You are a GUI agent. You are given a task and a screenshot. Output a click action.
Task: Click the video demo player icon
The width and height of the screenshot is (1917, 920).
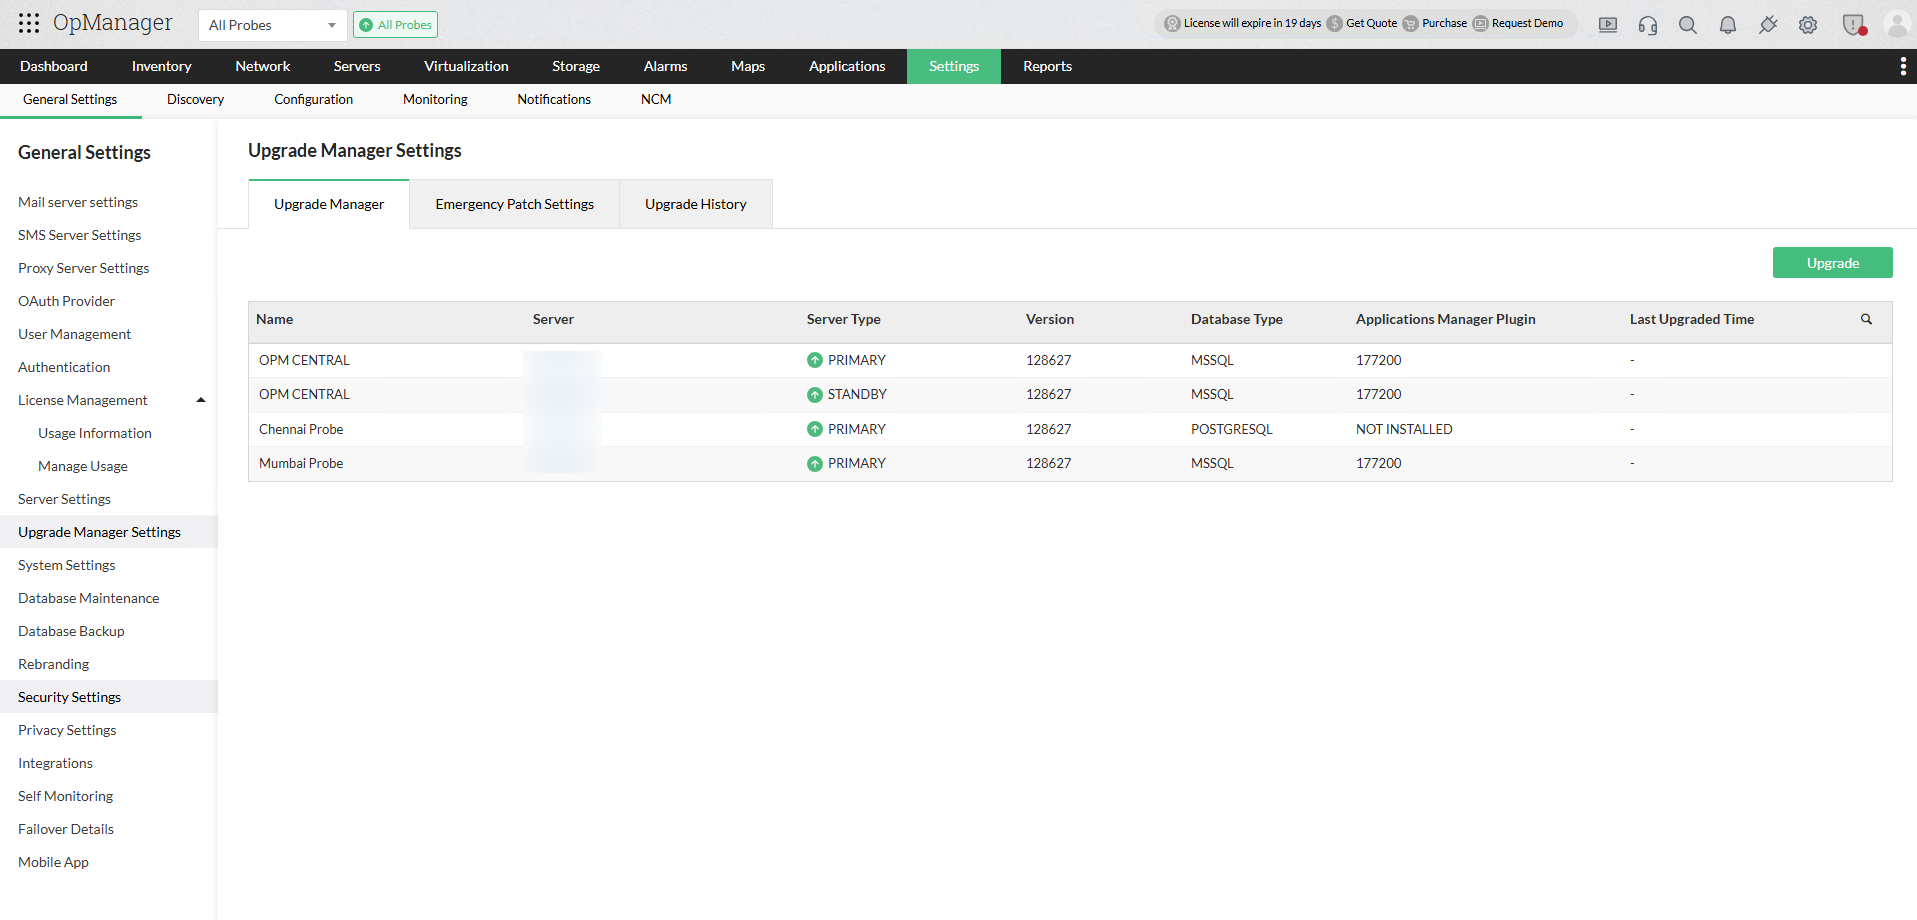click(1607, 24)
